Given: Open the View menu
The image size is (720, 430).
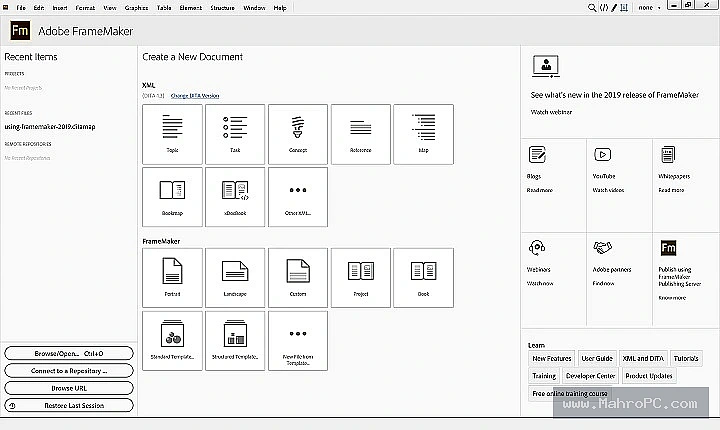Looking at the screenshot, I should pyautogui.click(x=110, y=8).
